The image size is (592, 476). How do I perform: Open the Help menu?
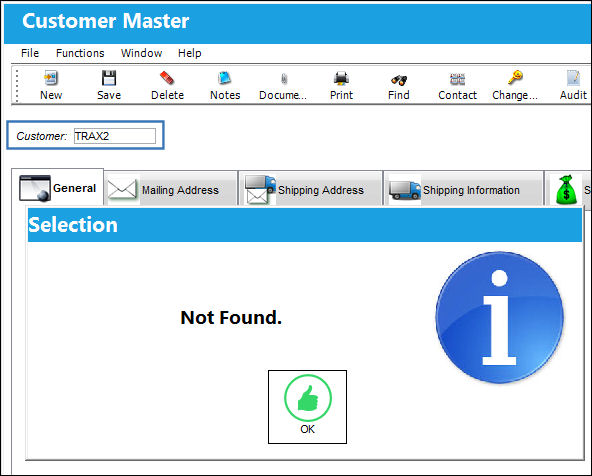(x=190, y=53)
